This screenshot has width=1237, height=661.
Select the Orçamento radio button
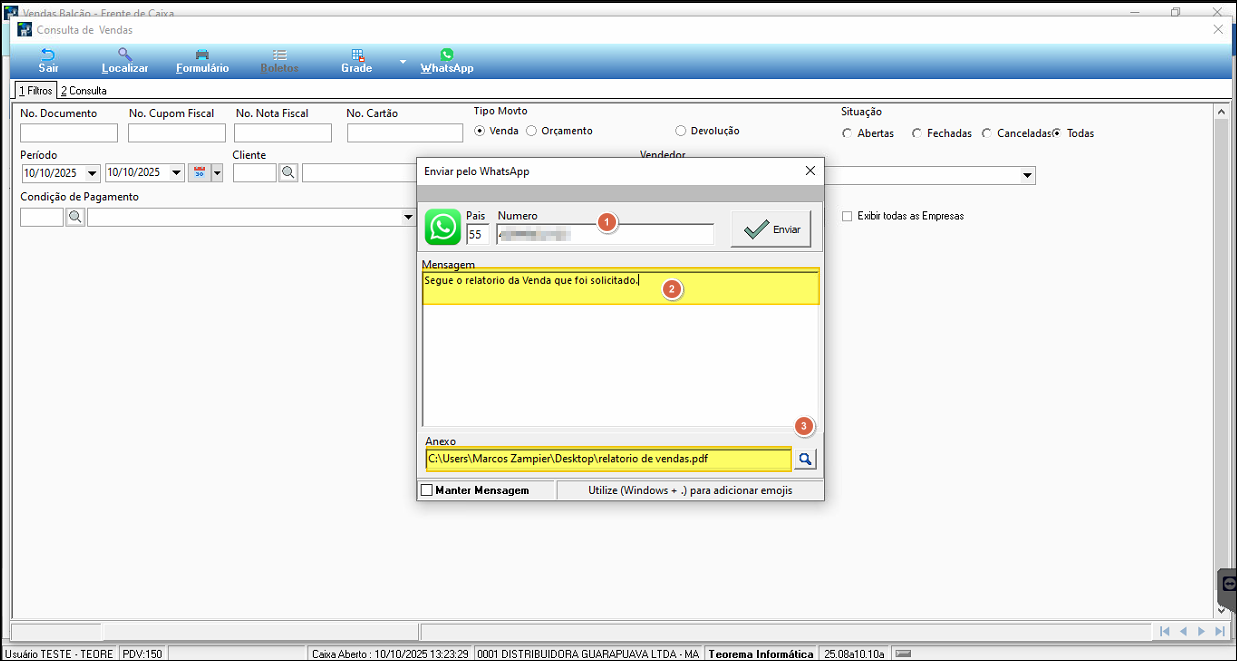tap(532, 131)
